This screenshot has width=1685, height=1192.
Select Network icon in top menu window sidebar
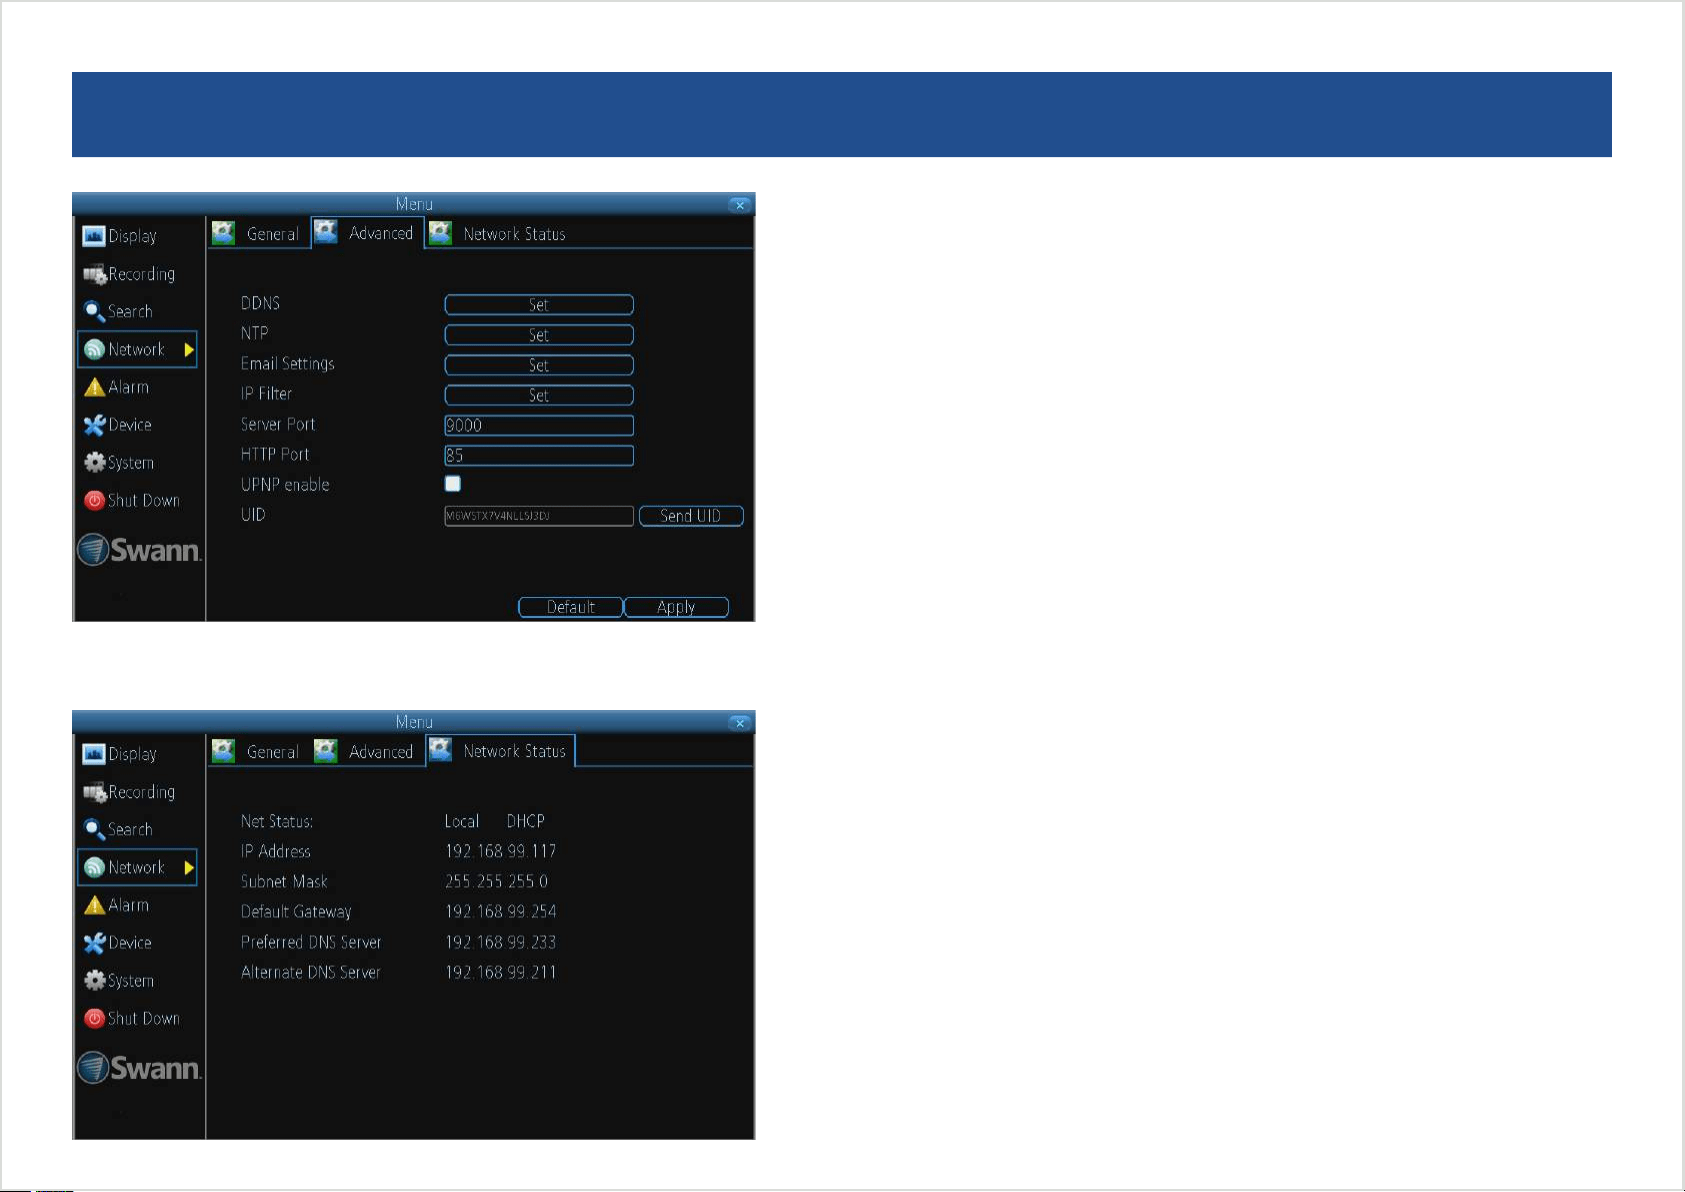pyautogui.click(x=95, y=349)
